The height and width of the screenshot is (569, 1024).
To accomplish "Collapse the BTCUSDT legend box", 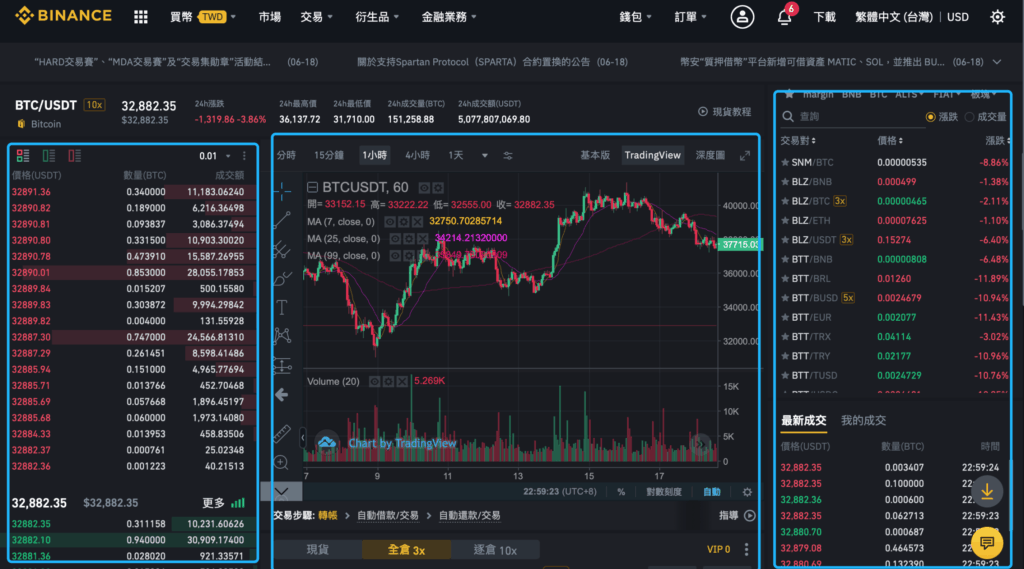I will [312, 187].
